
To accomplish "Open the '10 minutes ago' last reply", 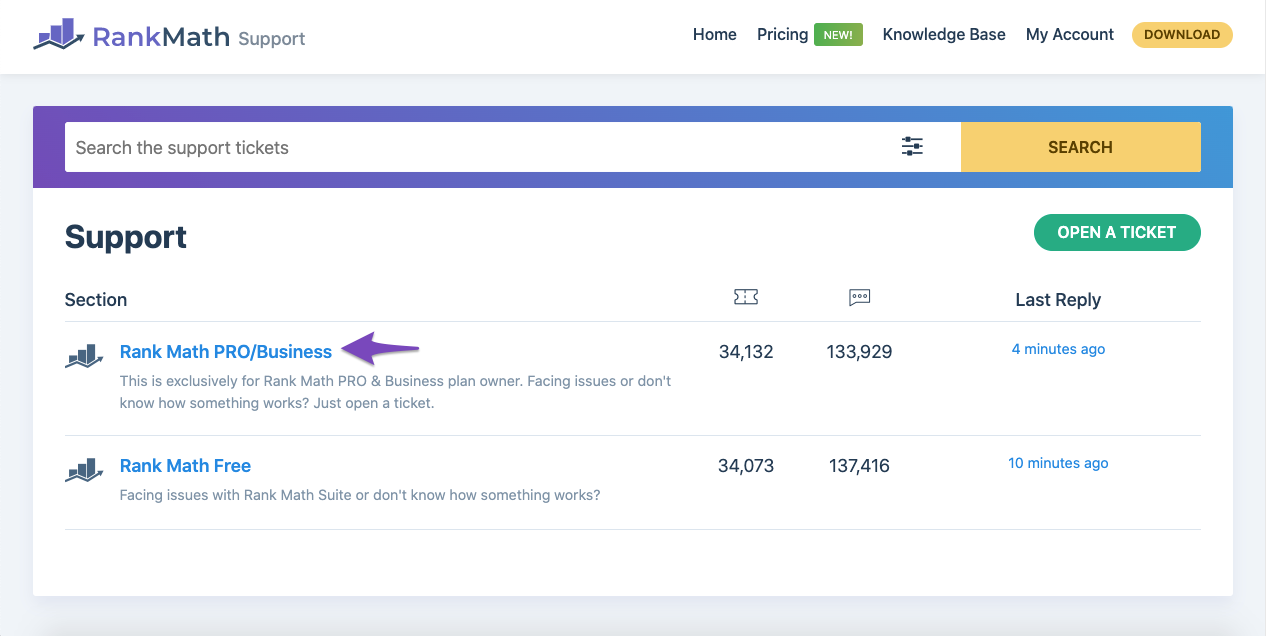I will (1058, 463).
